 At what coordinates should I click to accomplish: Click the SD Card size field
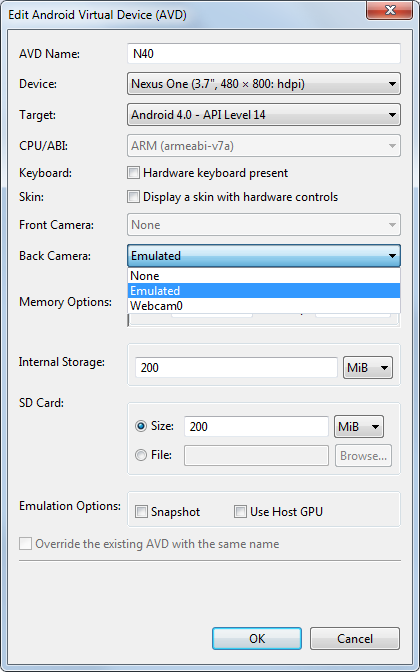256,426
